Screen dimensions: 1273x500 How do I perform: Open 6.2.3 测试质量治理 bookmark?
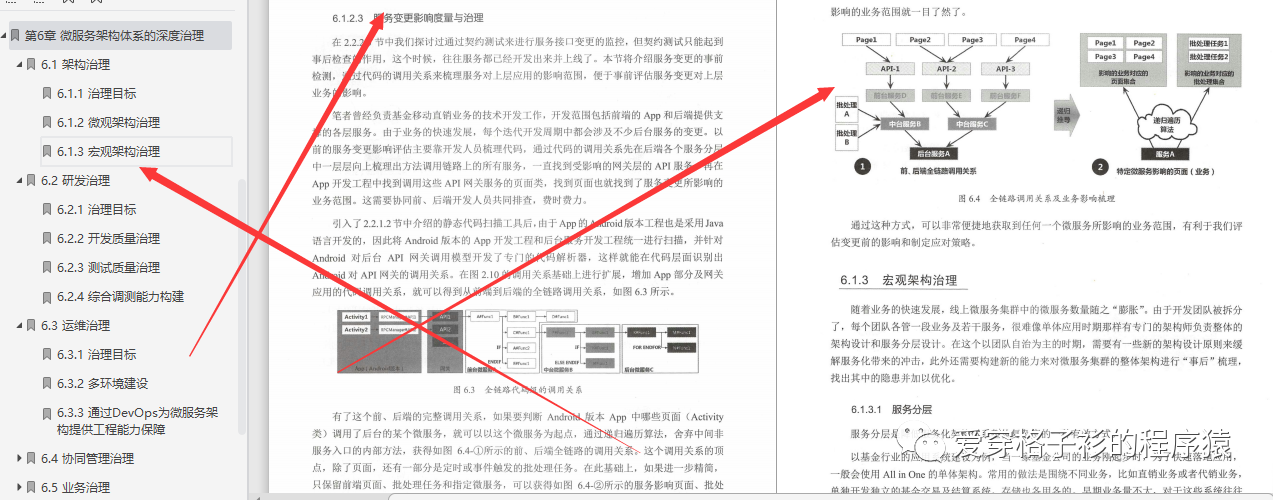pos(109,268)
